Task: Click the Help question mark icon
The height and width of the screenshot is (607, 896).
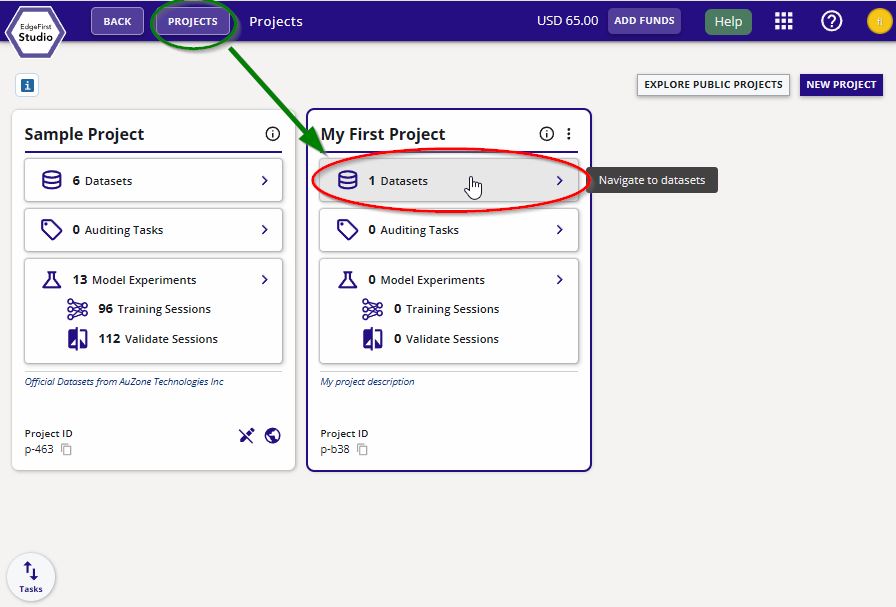Action: (831, 20)
